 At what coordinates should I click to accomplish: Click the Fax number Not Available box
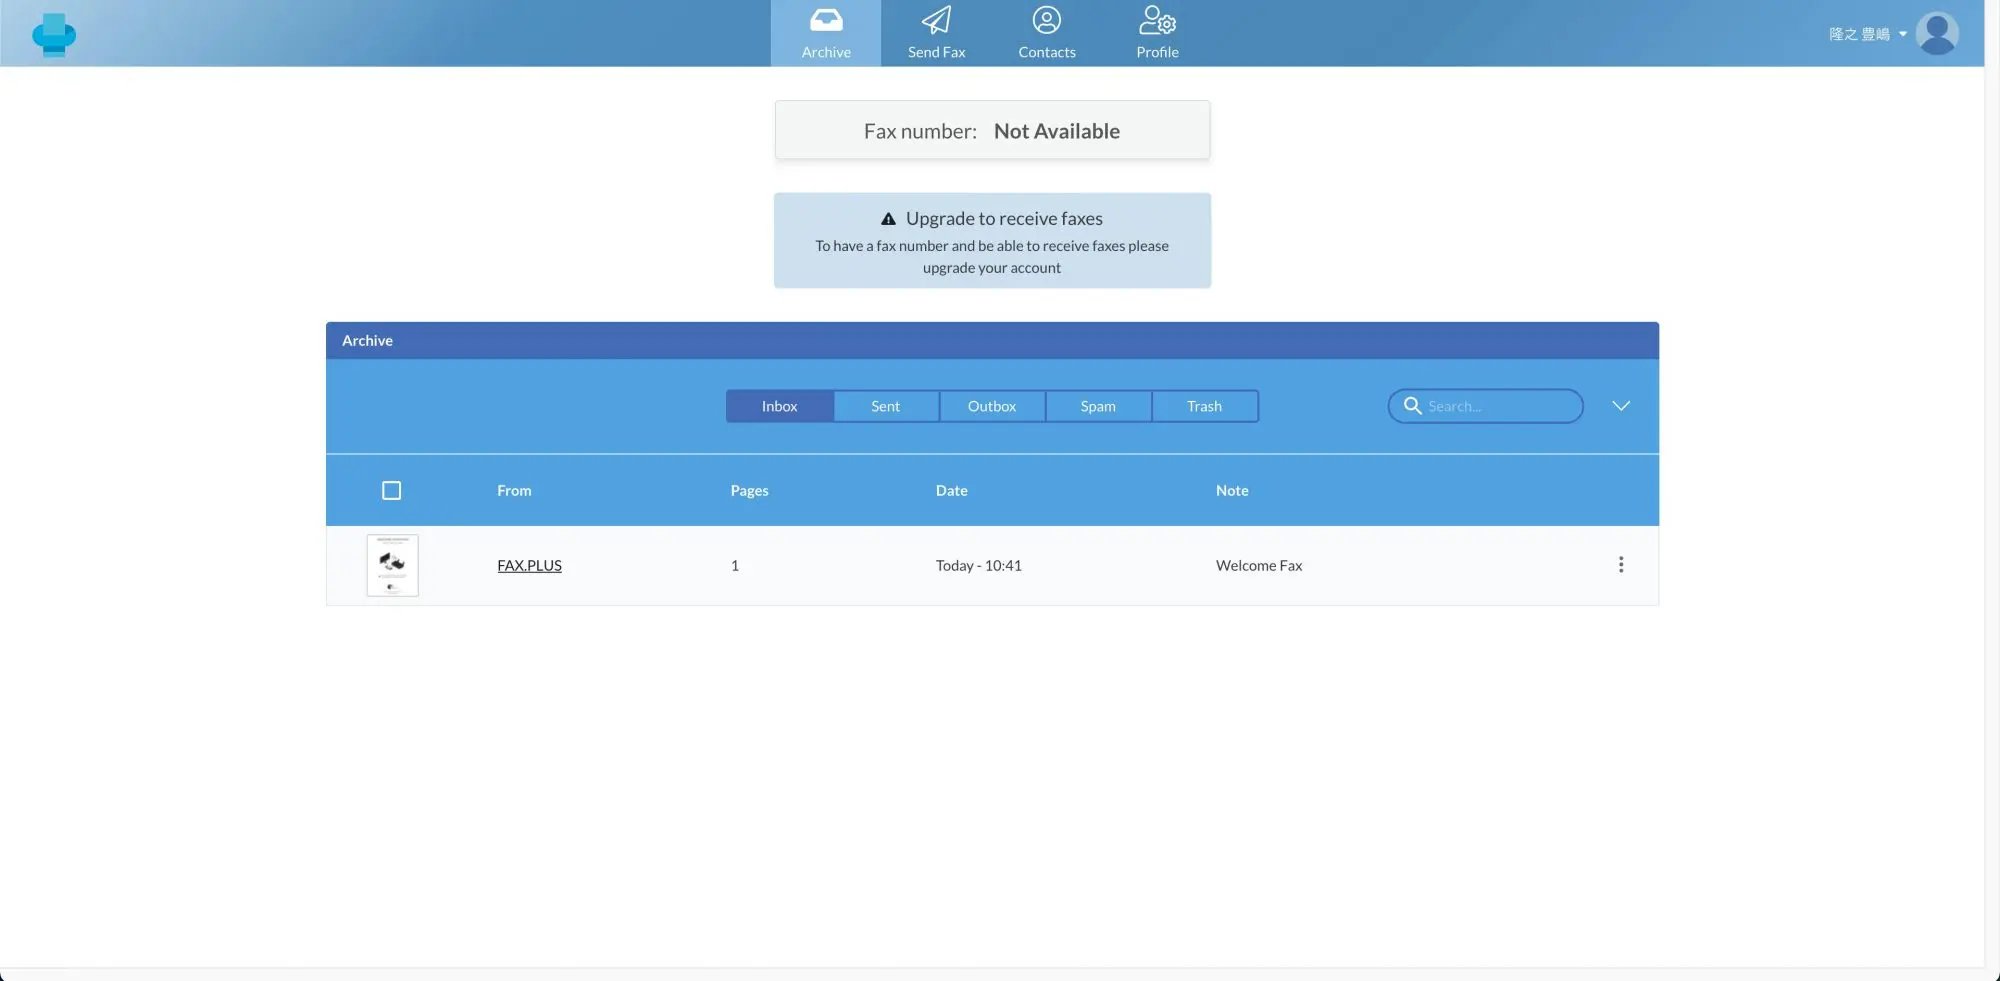point(992,130)
